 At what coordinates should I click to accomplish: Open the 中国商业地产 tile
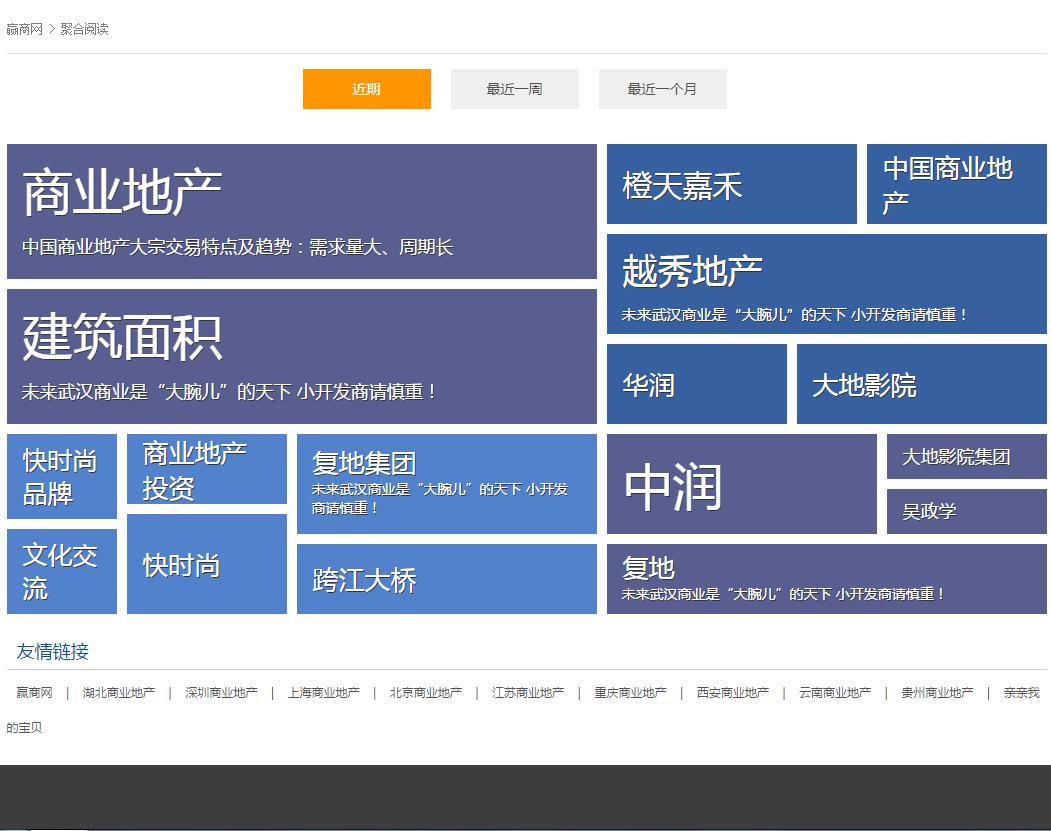click(x=956, y=184)
